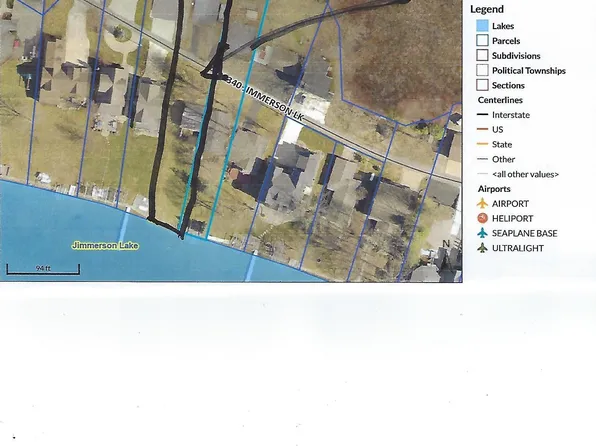Click the 94 ft scale bar
Screen dimensions: 596x446
pos(43,269)
